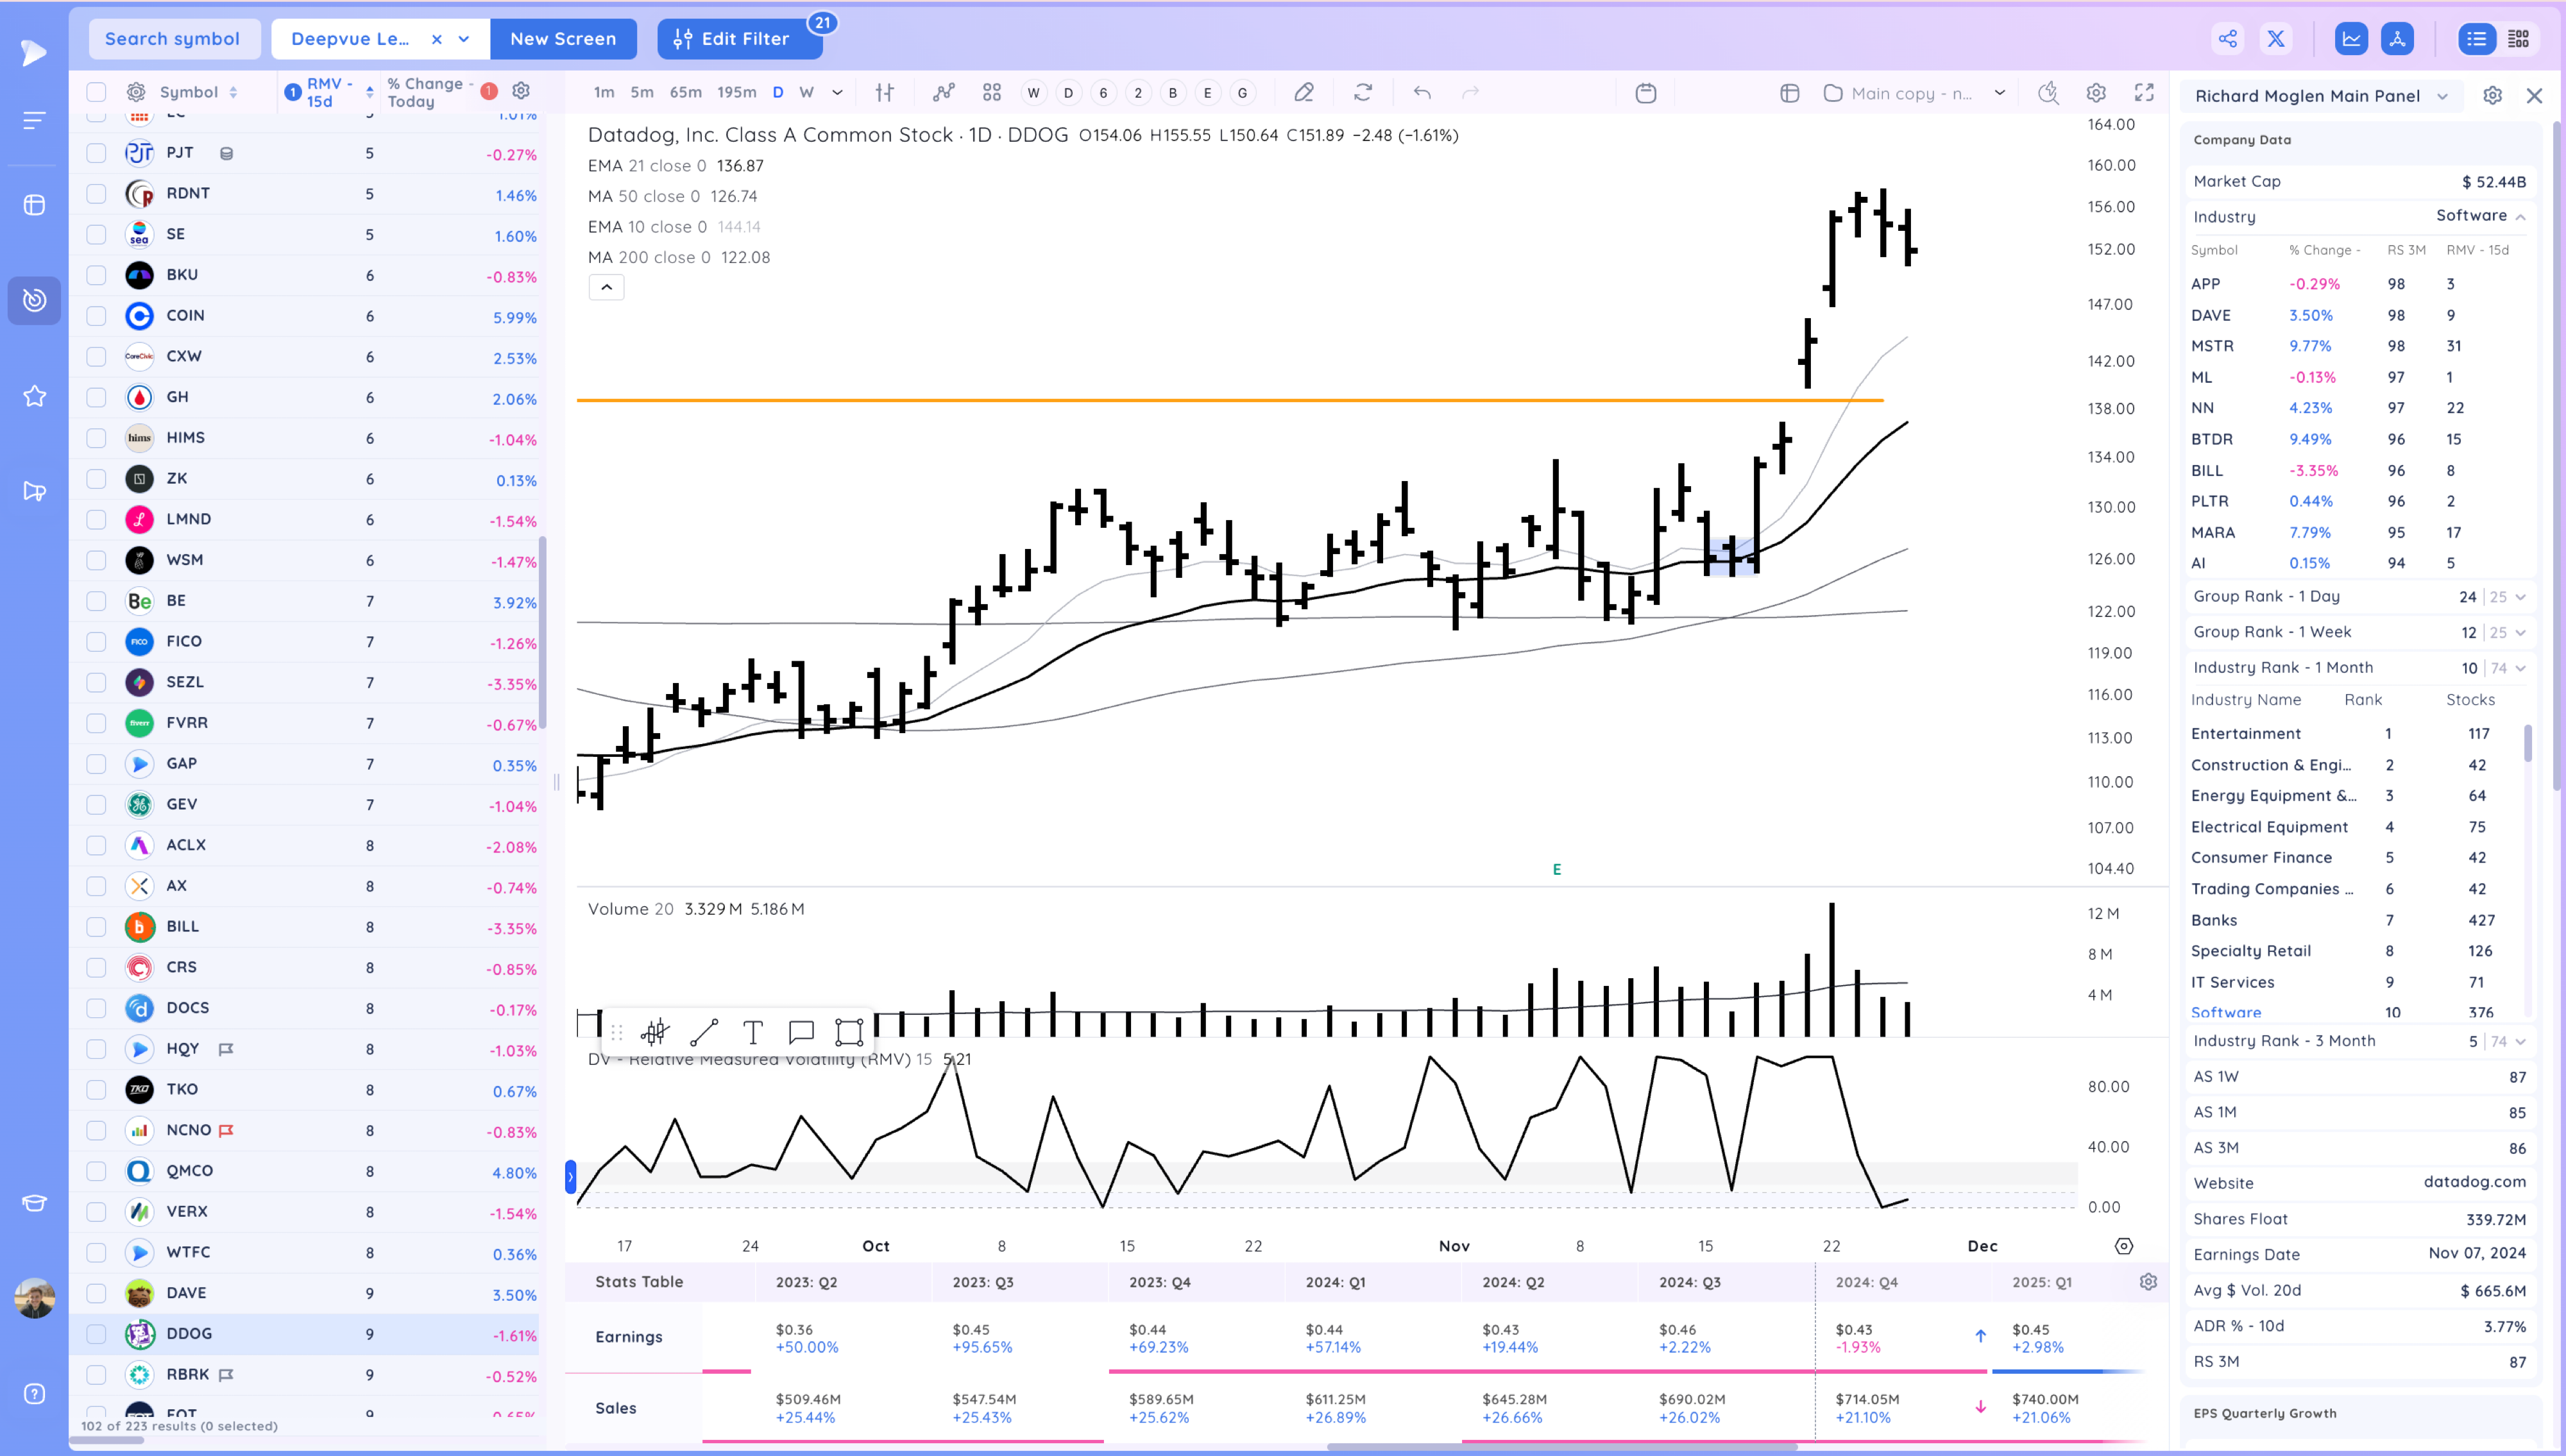Open the indicators icon in chart toolbar
2566x1456 pixels.
(x=943, y=93)
